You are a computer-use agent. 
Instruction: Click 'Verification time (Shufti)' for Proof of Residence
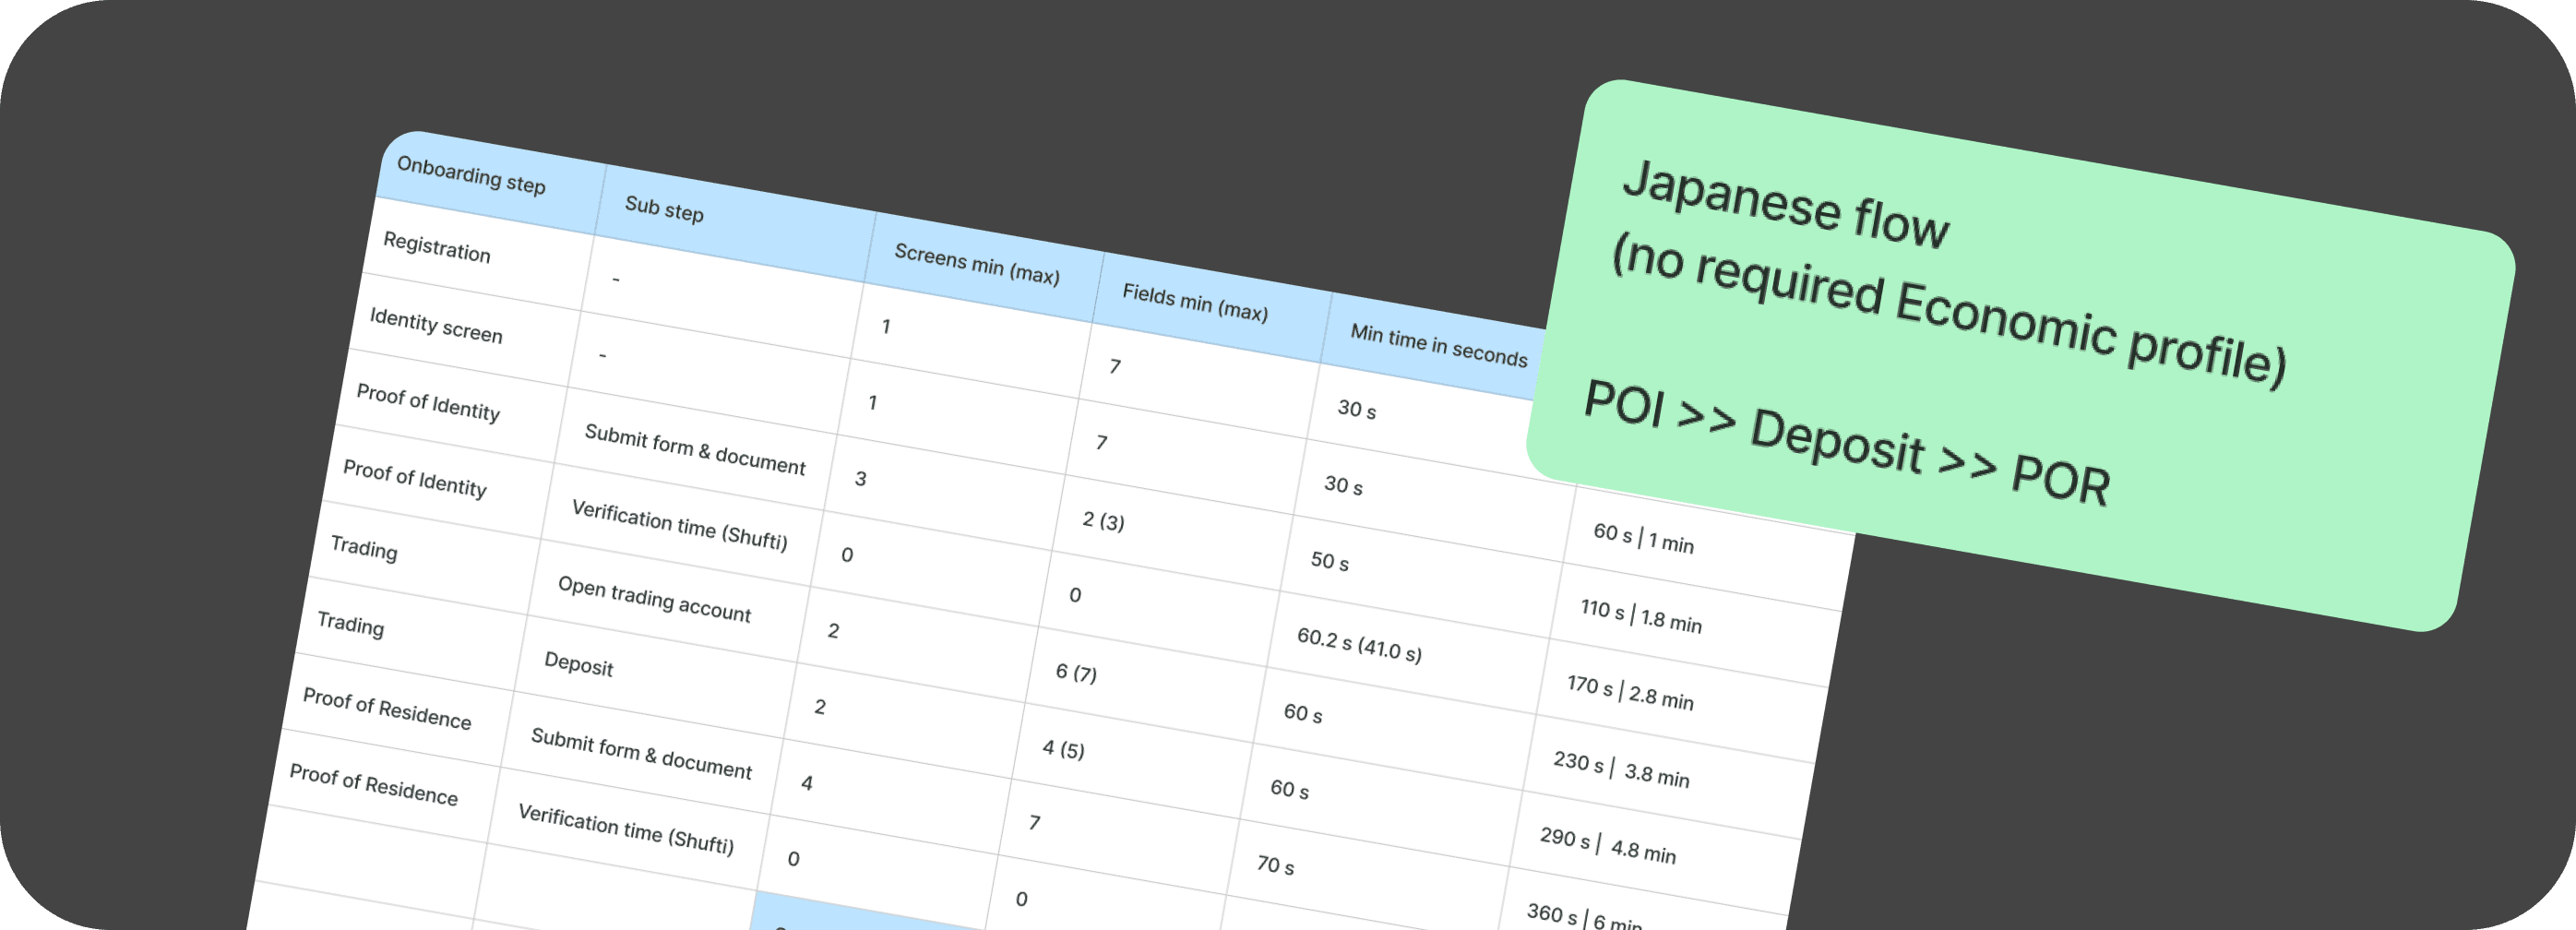(x=626, y=829)
